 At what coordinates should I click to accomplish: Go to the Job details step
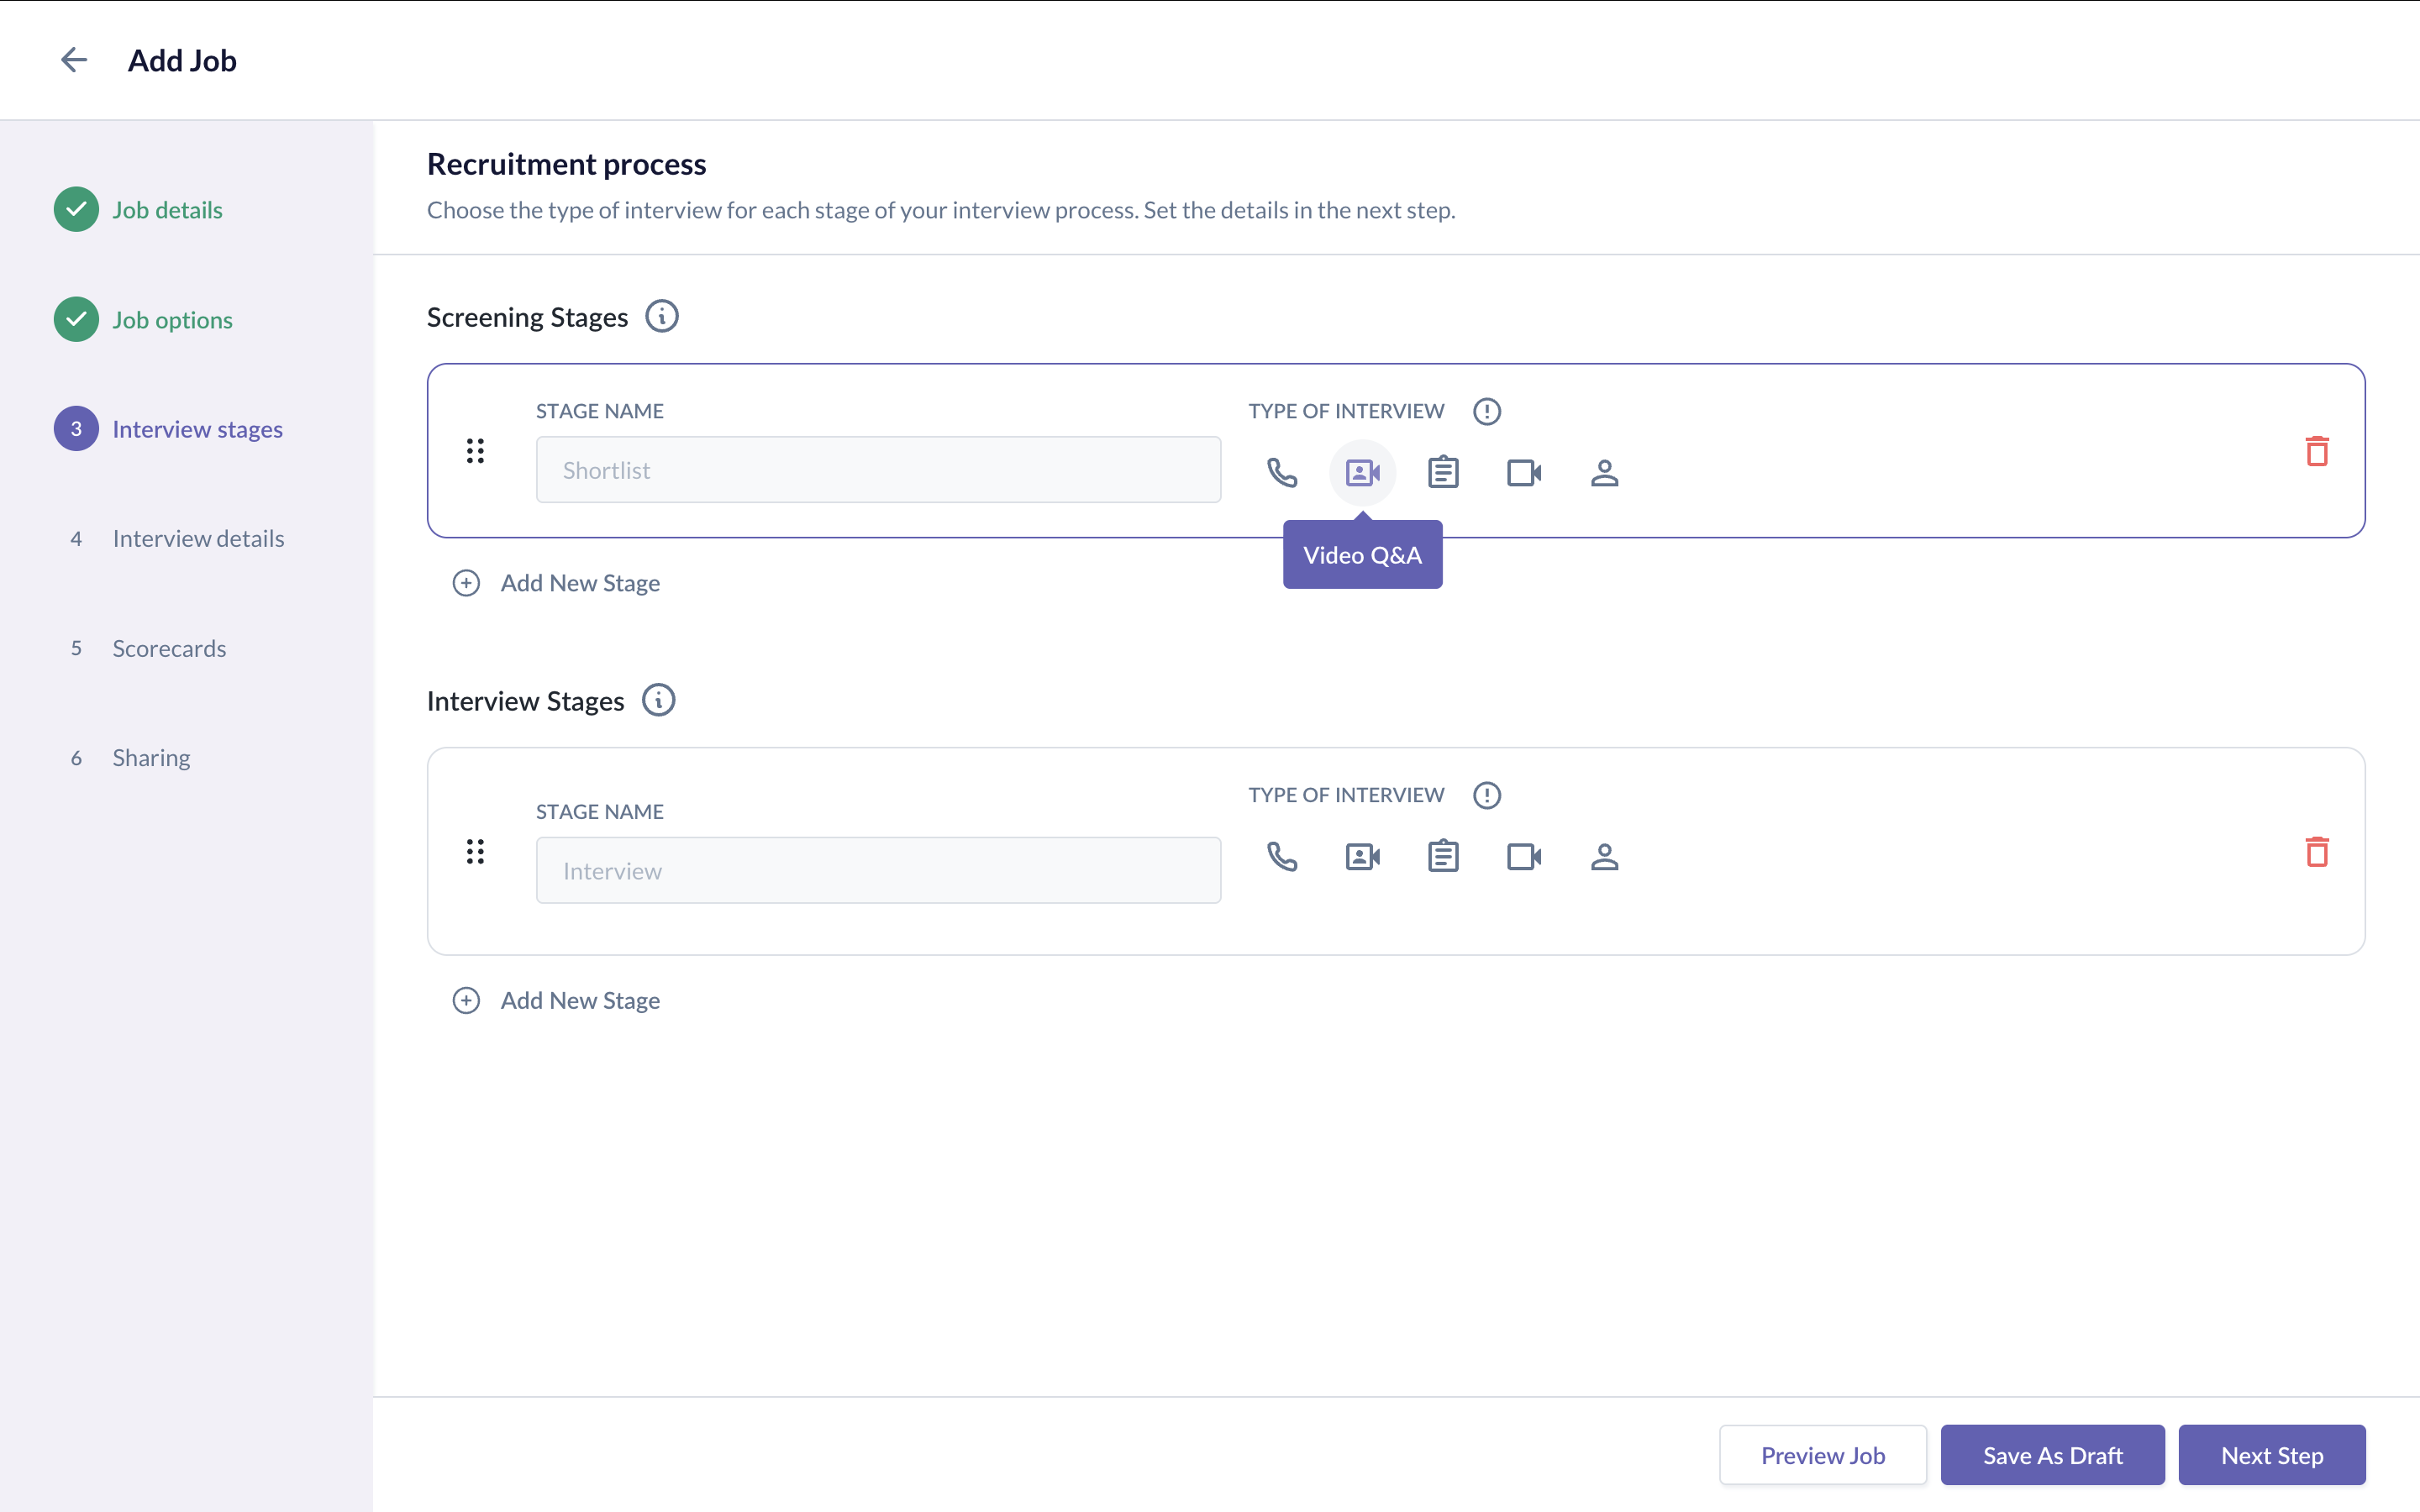coord(167,210)
